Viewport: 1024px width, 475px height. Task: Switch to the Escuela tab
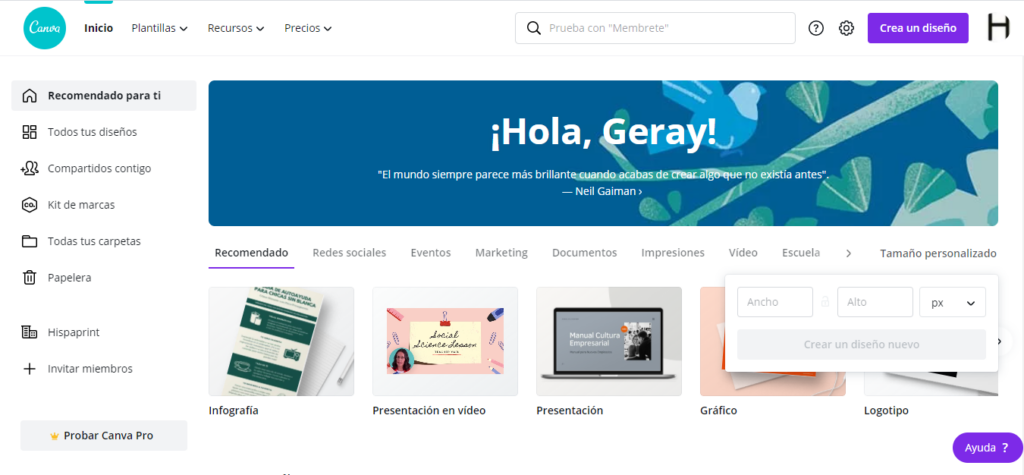point(801,253)
